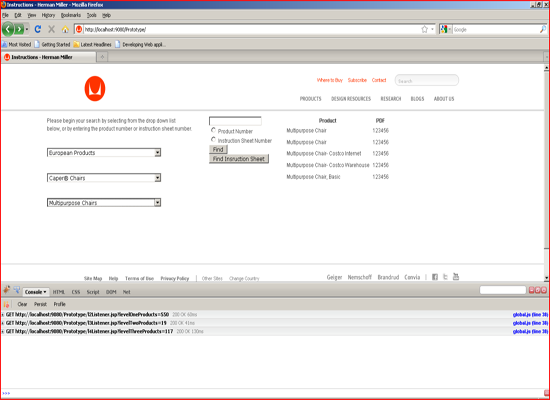Open the Console tab options dropdown

coord(45,292)
